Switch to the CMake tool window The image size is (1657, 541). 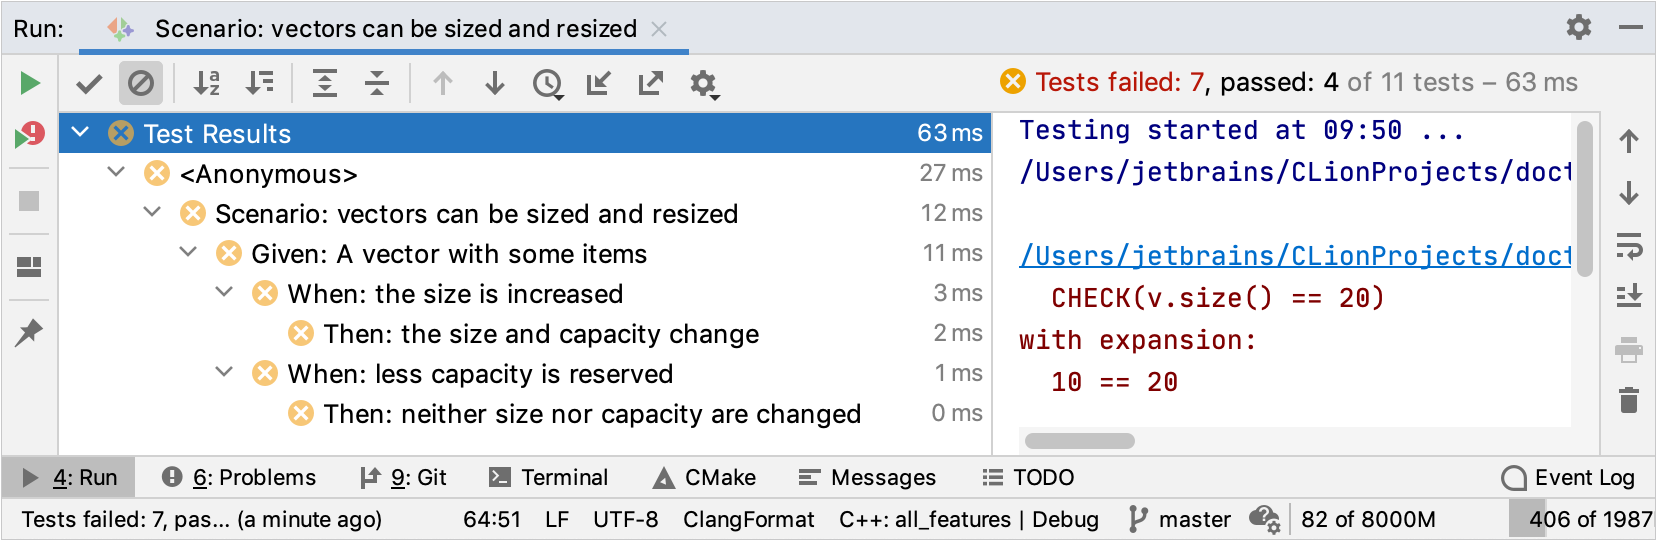click(x=705, y=478)
